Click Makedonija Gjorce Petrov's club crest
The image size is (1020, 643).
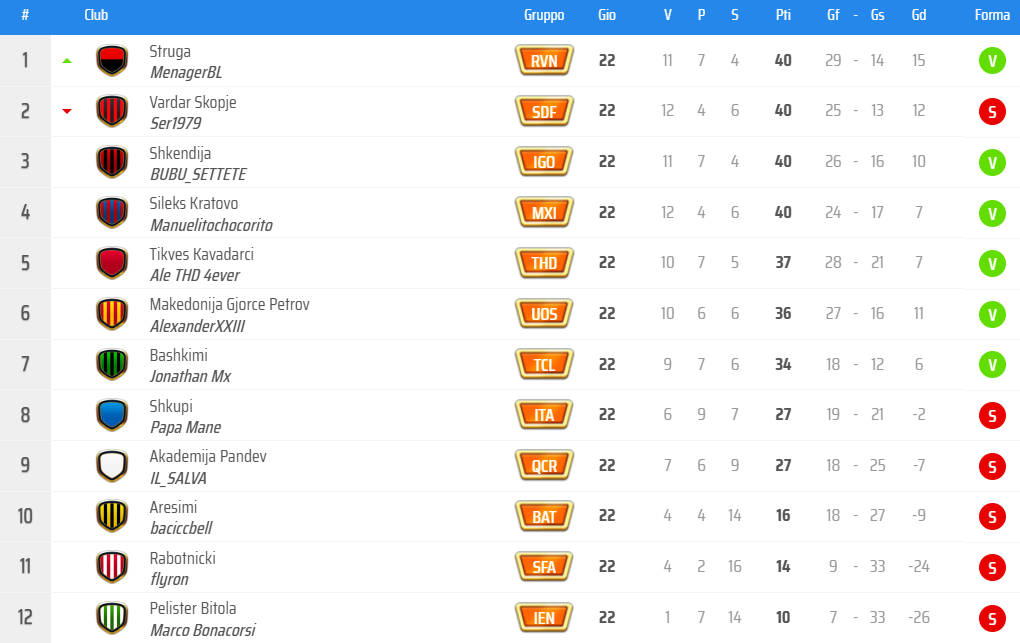coord(112,314)
